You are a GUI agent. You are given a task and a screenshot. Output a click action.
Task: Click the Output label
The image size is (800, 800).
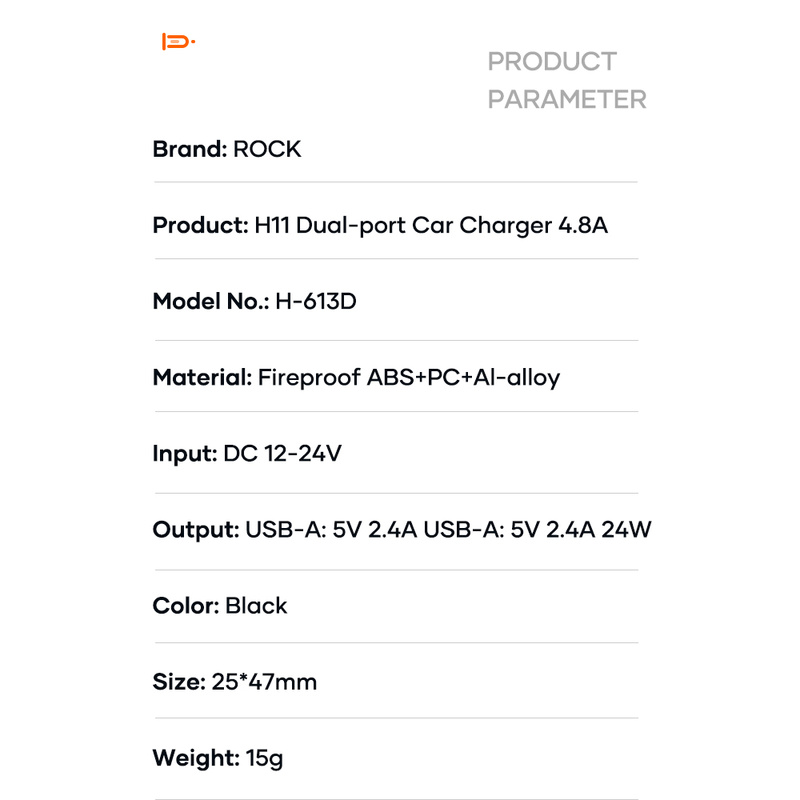(x=195, y=529)
